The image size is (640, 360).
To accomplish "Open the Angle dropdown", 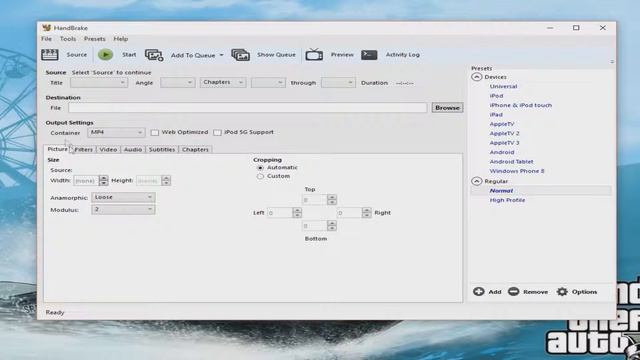I will point(178,82).
